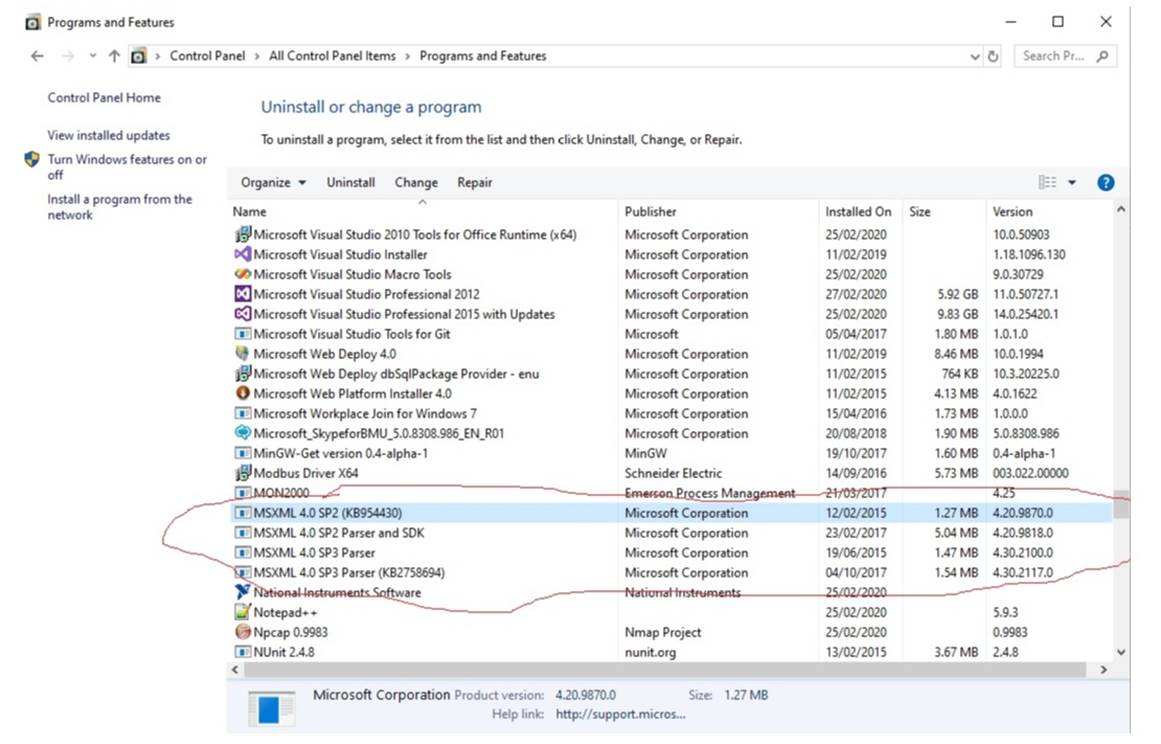Image resolution: width=1161 pixels, height=744 pixels.
Task: Click the Uninstall toolbar button
Action: point(350,183)
